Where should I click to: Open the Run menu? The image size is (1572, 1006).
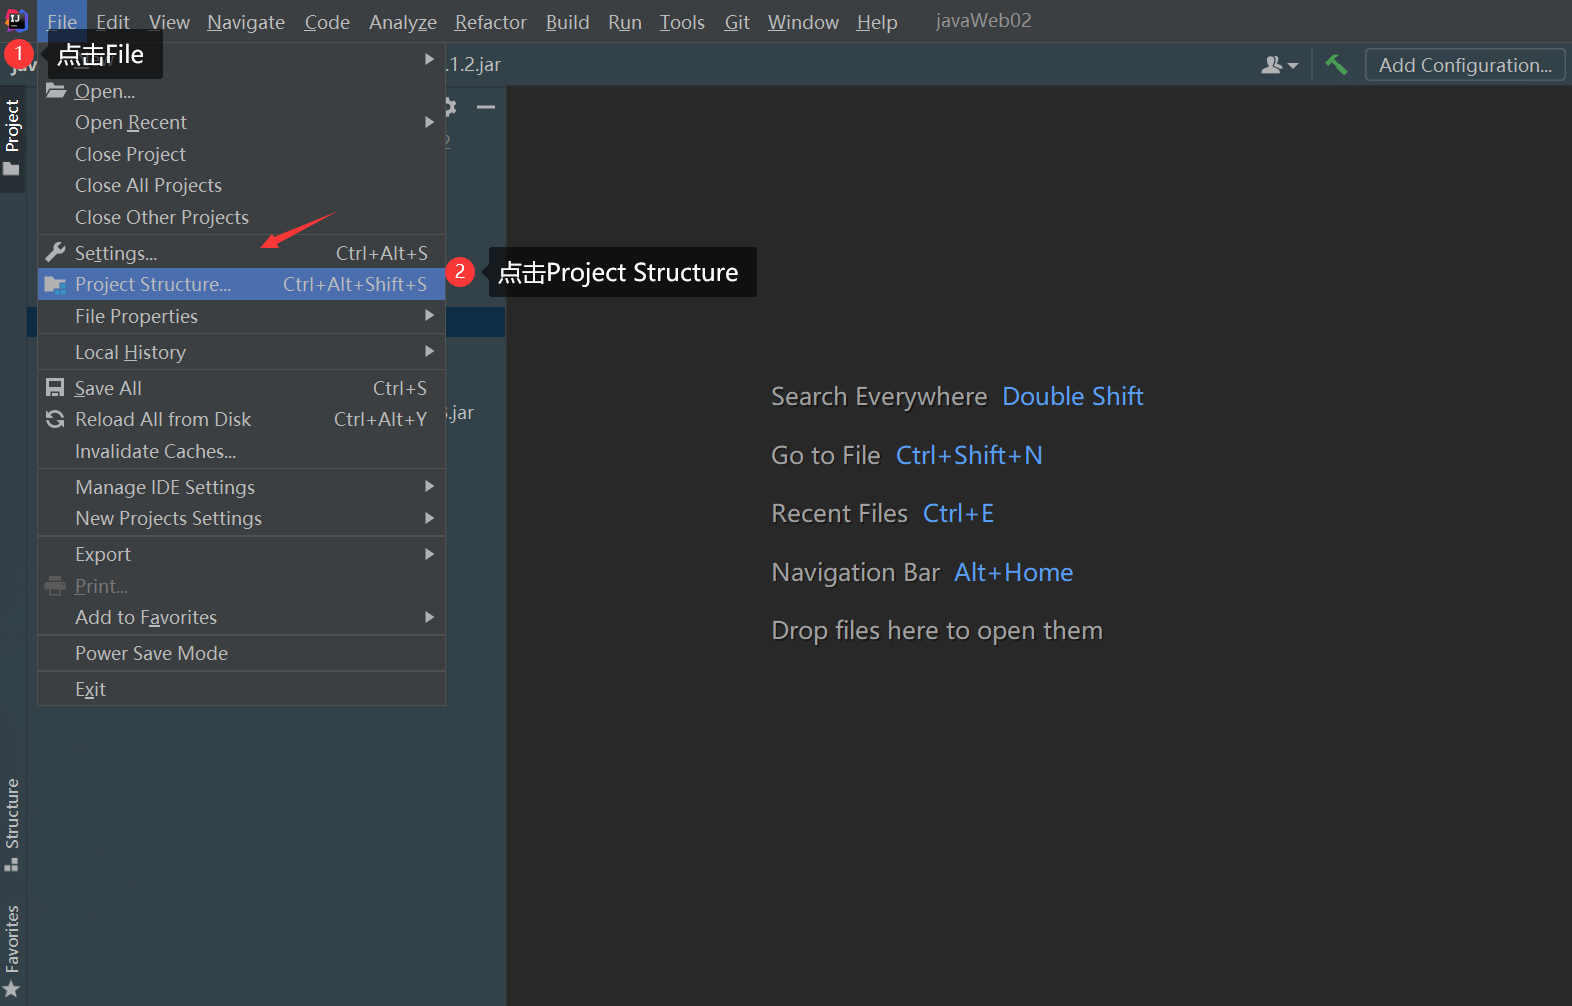tap(625, 22)
